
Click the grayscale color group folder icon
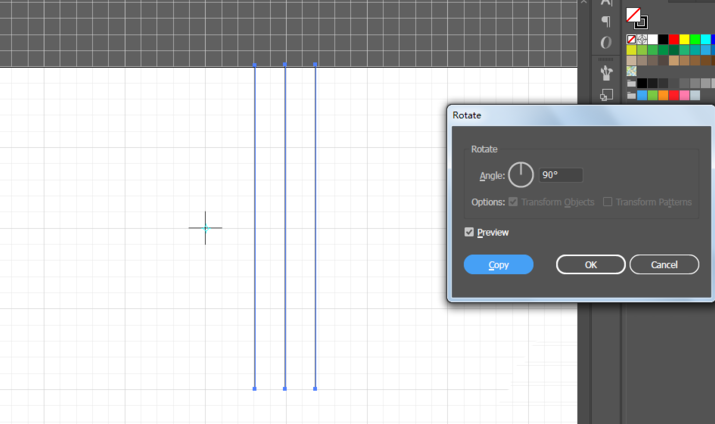coord(631,83)
